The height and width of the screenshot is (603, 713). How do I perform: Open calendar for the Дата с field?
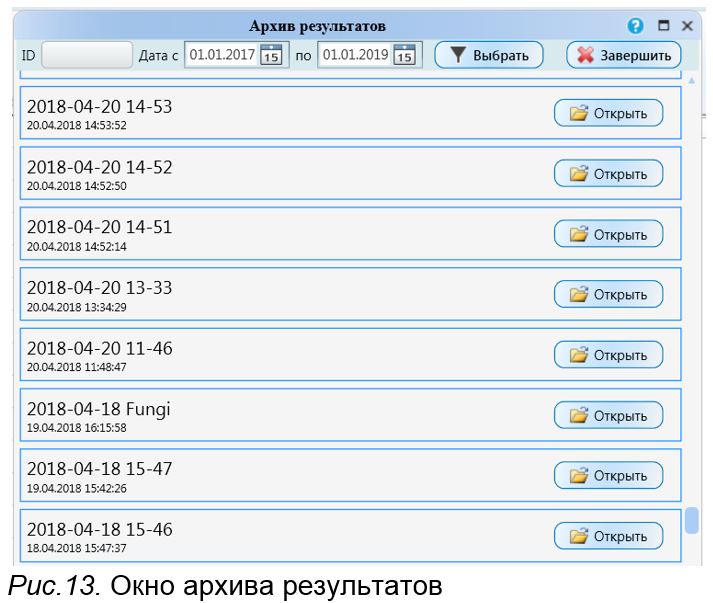click(271, 55)
